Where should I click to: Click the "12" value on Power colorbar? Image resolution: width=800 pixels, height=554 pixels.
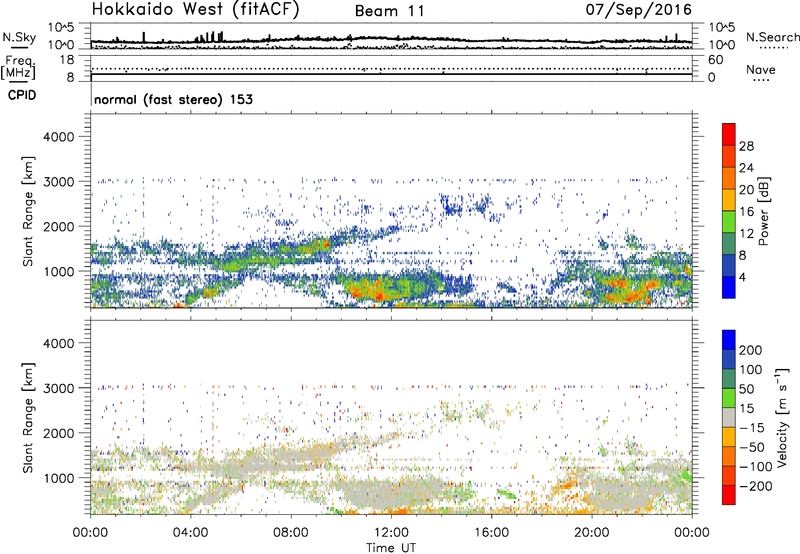[746, 234]
